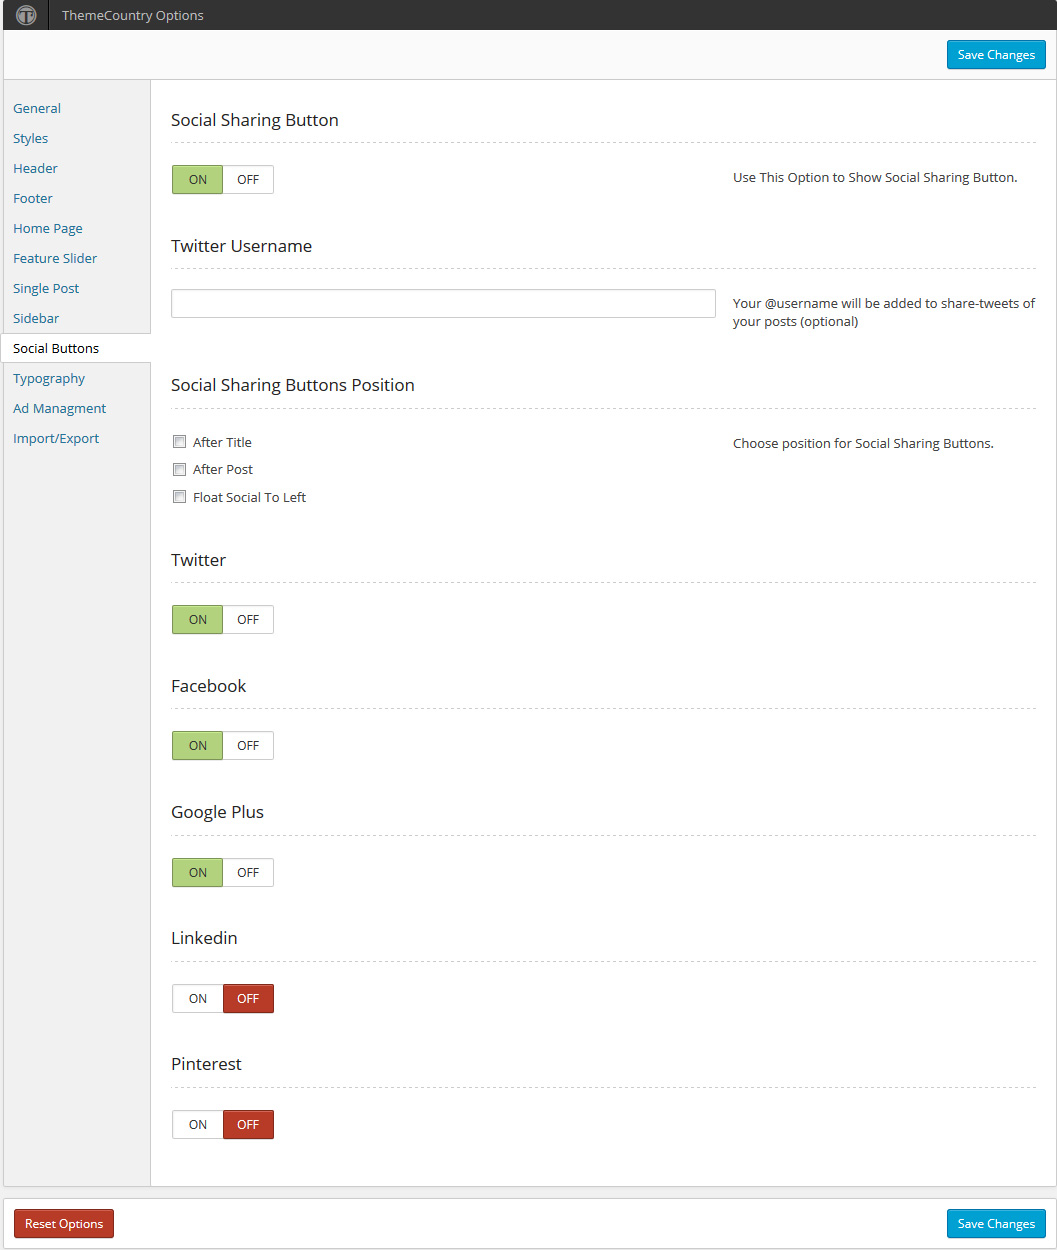Focus the Twitter Username text field
The image size is (1057, 1250).
[443, 304]
